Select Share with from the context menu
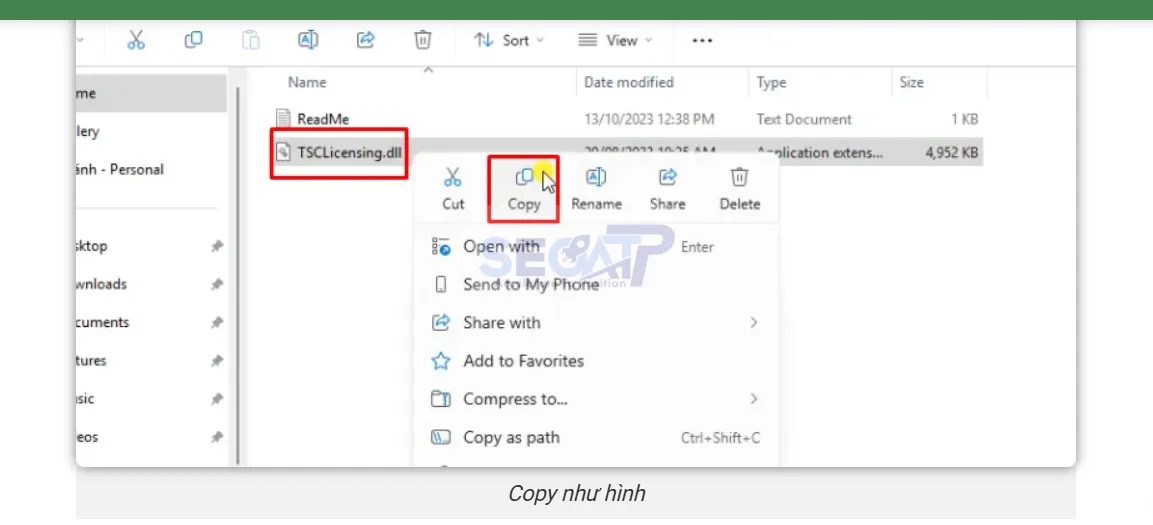 click(596, 323)
